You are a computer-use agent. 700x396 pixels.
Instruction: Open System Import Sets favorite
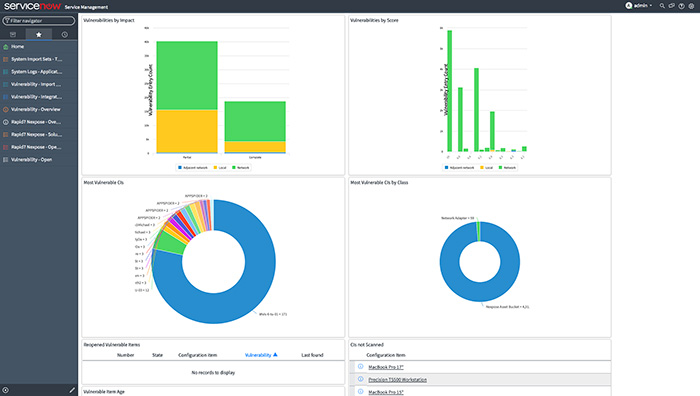pyautogui.click(x=38, y=59)
